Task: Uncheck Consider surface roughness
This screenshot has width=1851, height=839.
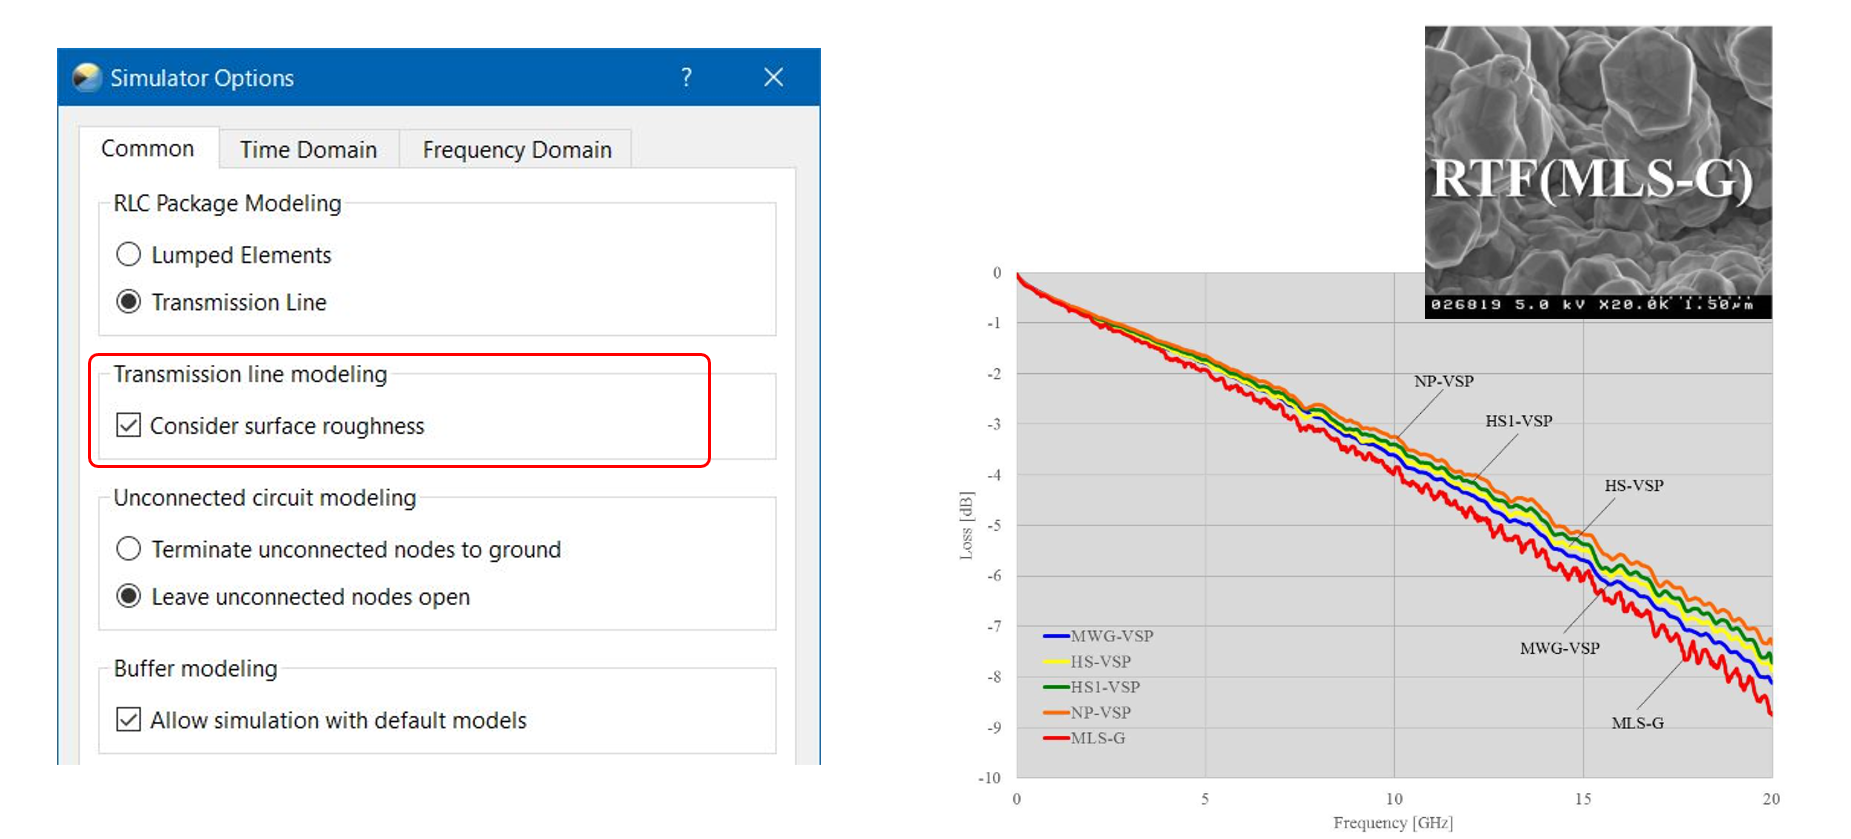Action: tap(129, 426)
